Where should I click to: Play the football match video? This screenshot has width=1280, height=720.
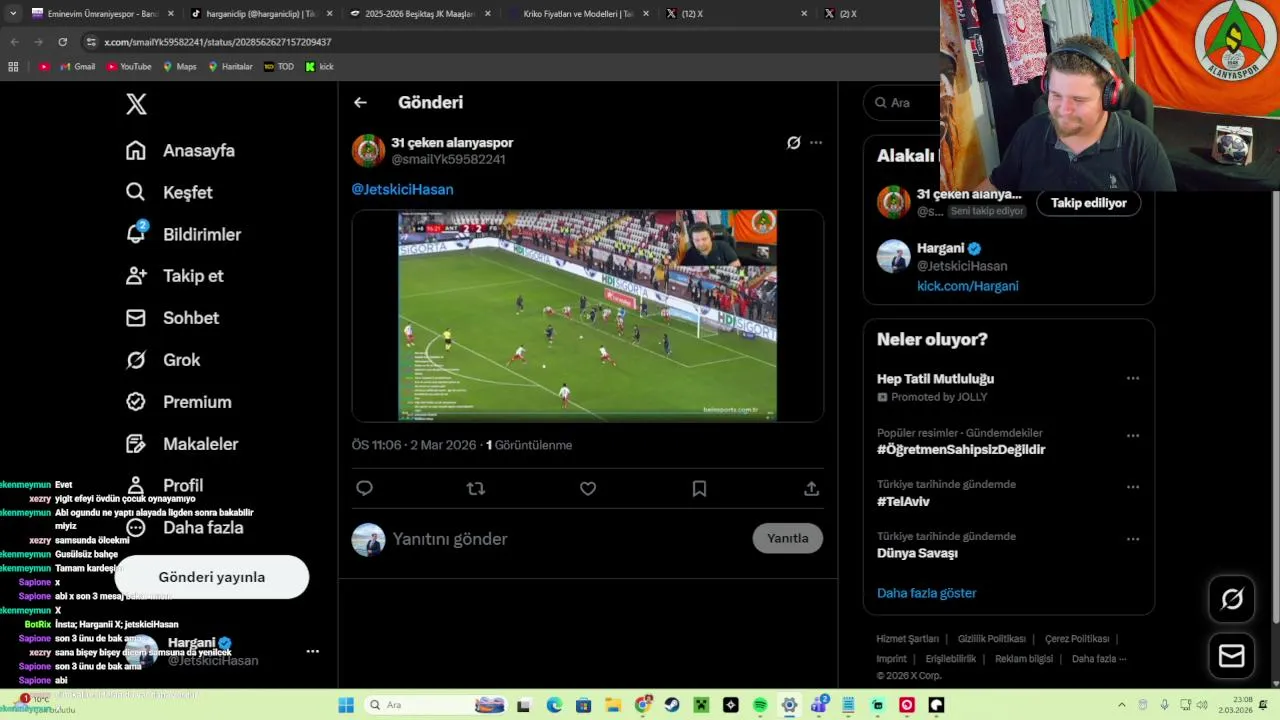tap(587, 315)
